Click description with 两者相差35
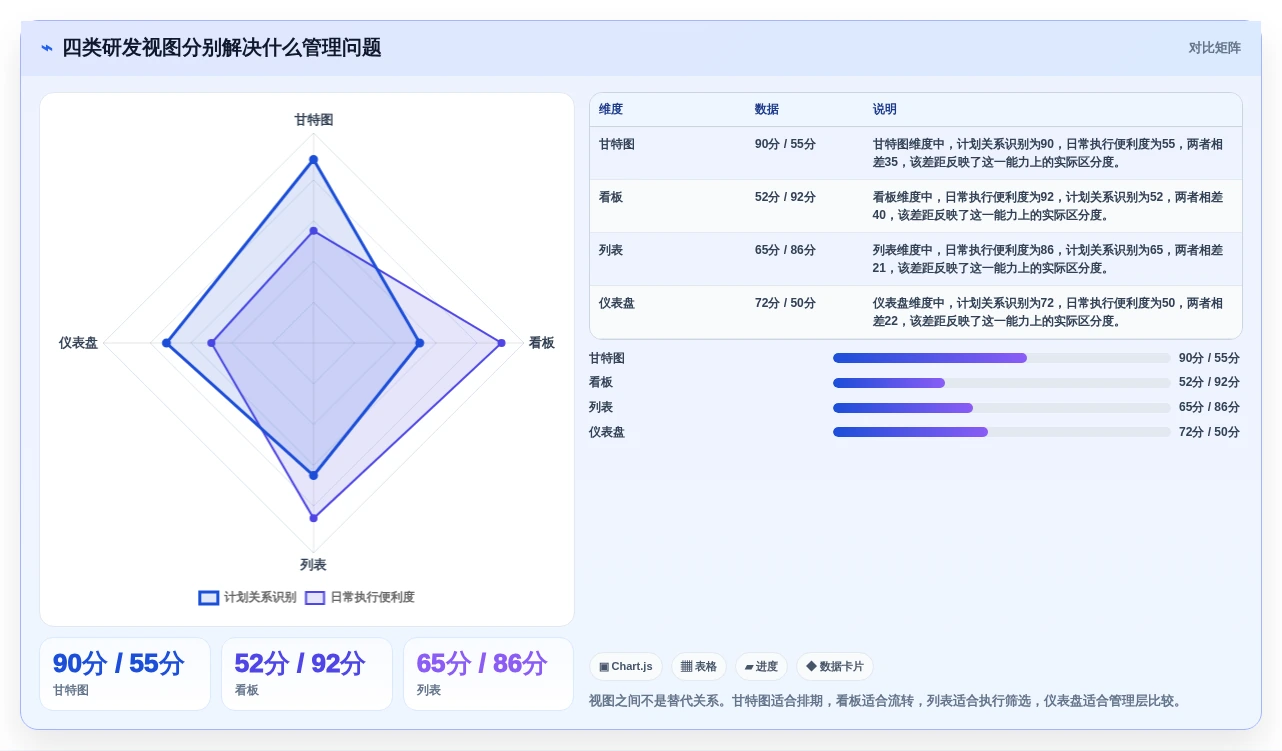Viewport: 1282px width, 751px height. (1050, 153)
